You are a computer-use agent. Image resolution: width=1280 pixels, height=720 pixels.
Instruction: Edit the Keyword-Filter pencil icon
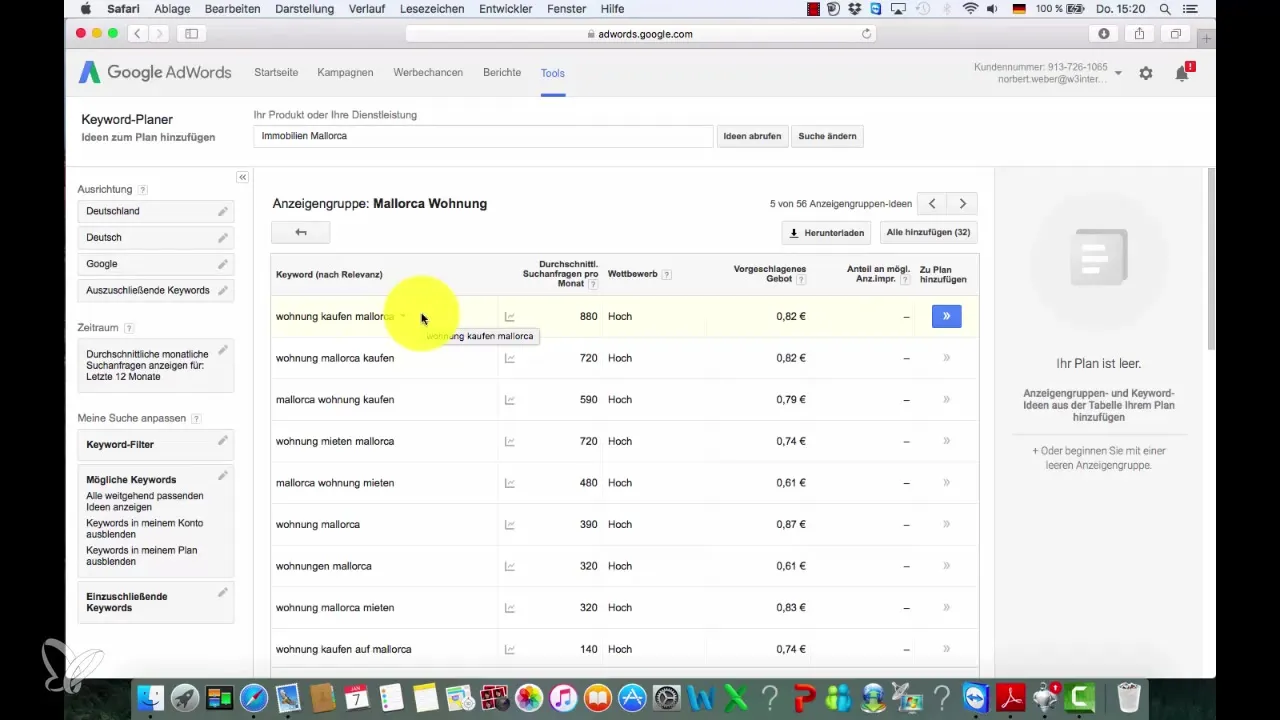223,440
